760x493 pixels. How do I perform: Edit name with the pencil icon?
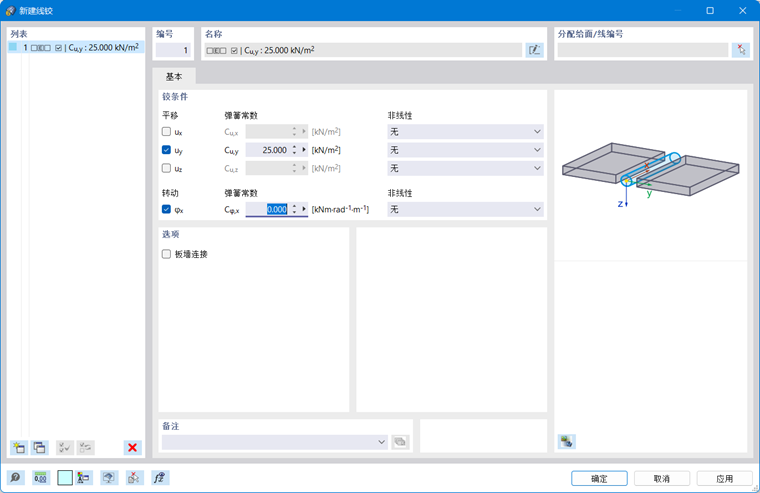pos(534,50)
